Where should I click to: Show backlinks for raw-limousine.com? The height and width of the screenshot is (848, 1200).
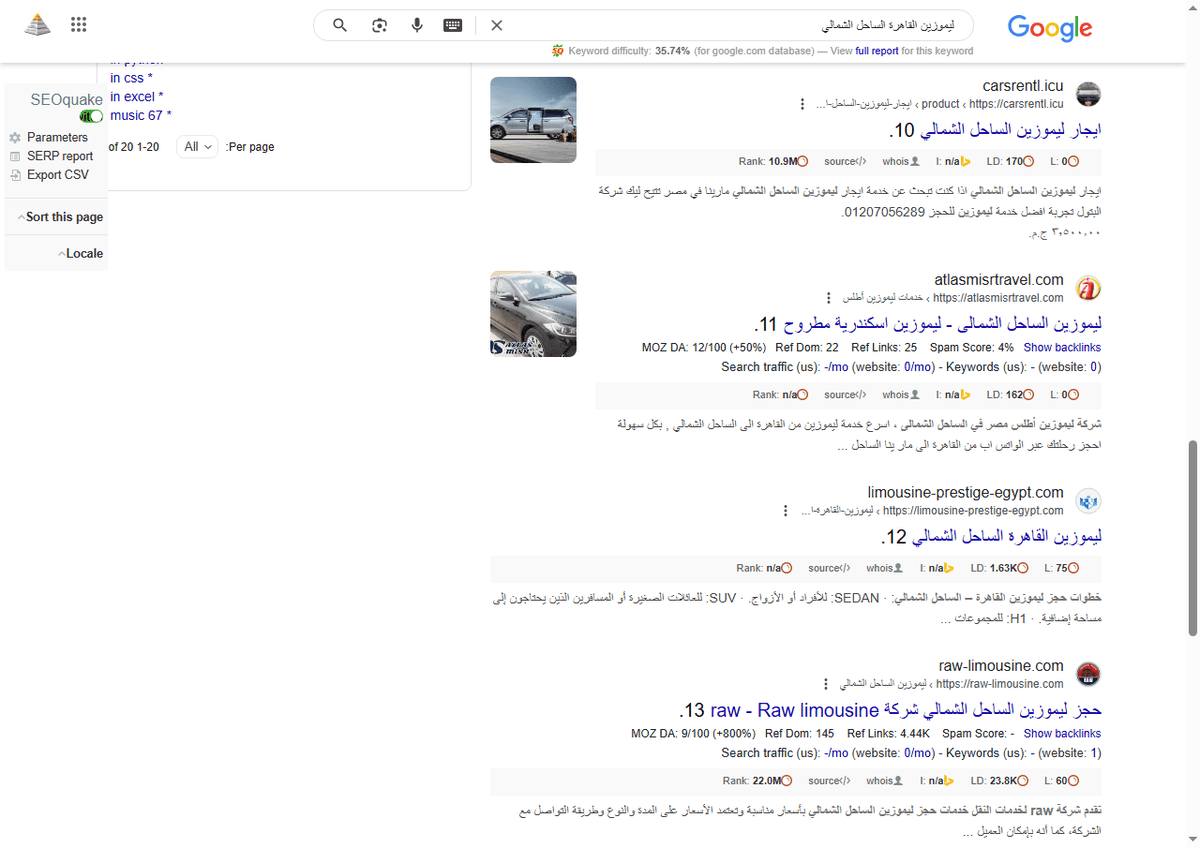pyautogui.click(x=1062, y=733)
